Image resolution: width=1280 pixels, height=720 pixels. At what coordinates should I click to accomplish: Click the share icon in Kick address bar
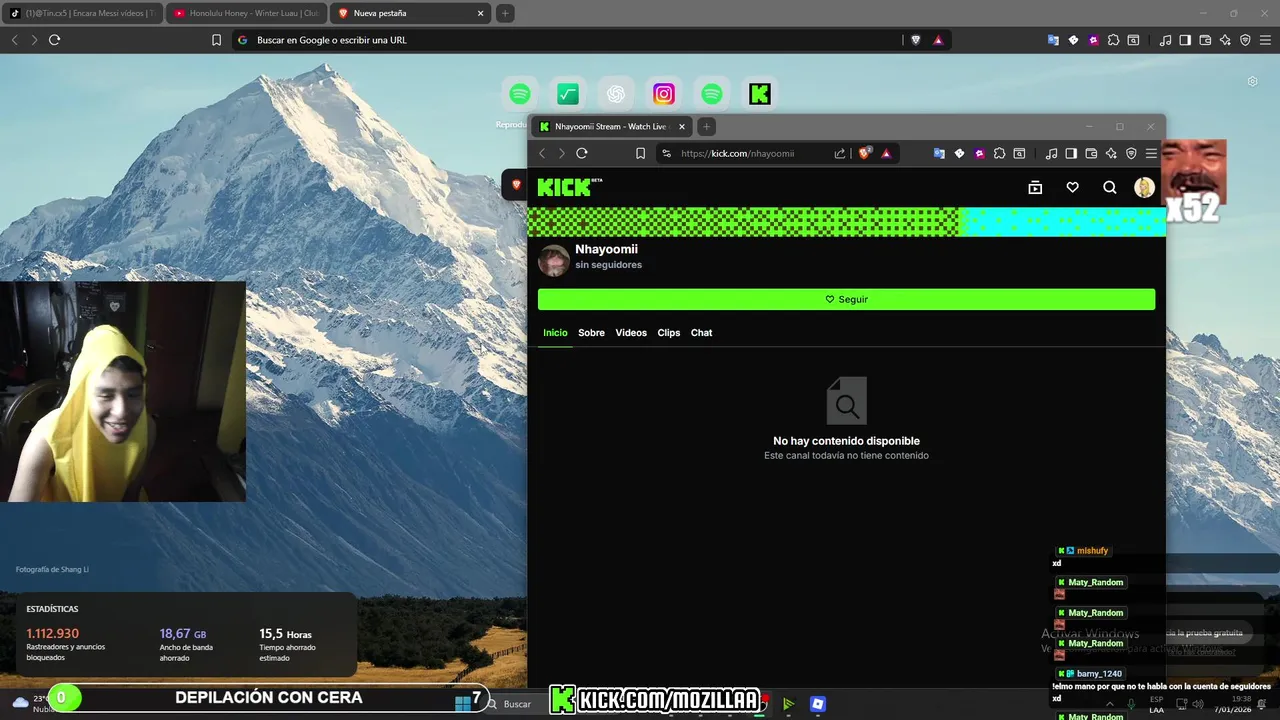(840, 153)
